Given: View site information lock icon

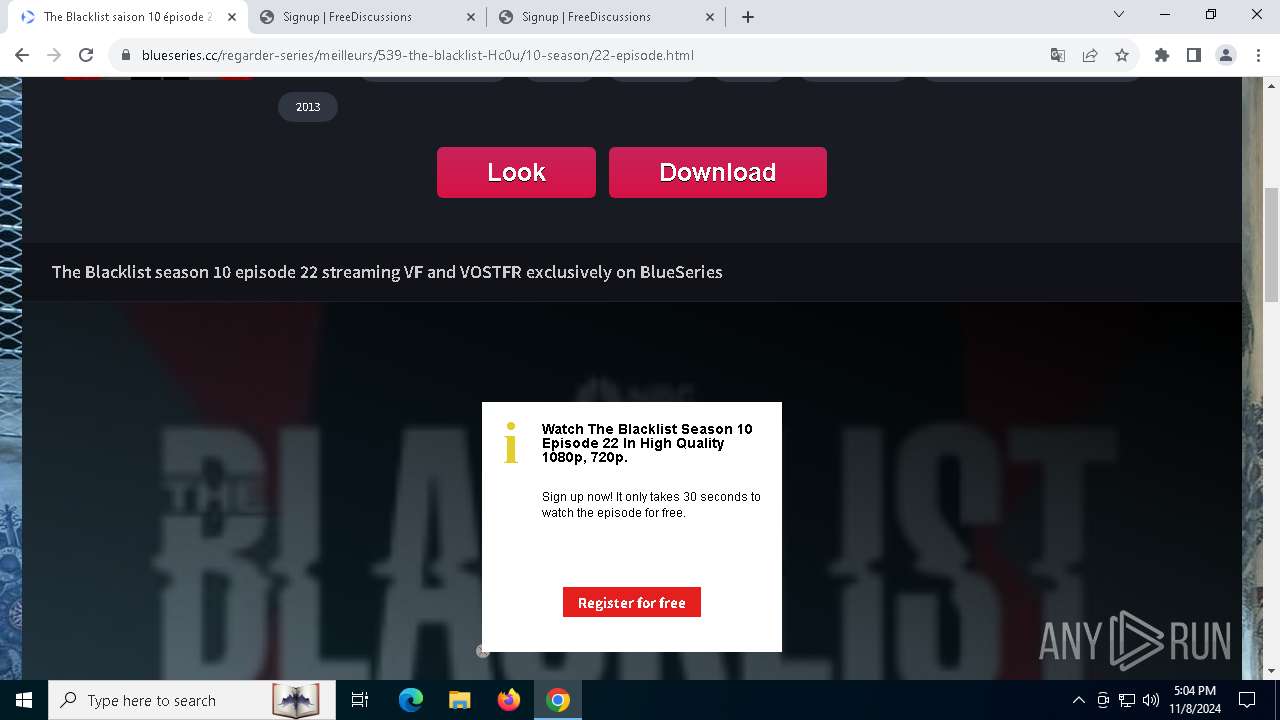Looking at the screenshot, I should click(x=125, y=55).
